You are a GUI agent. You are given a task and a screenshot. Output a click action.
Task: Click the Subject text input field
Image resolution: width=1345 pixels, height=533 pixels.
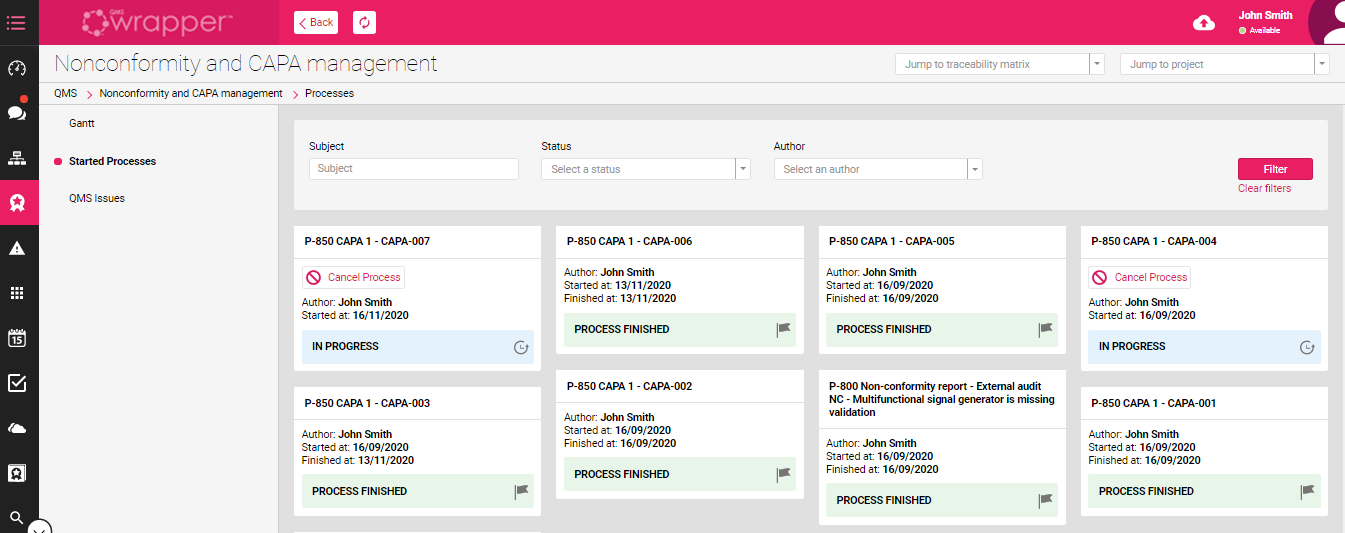pos(413,169)
